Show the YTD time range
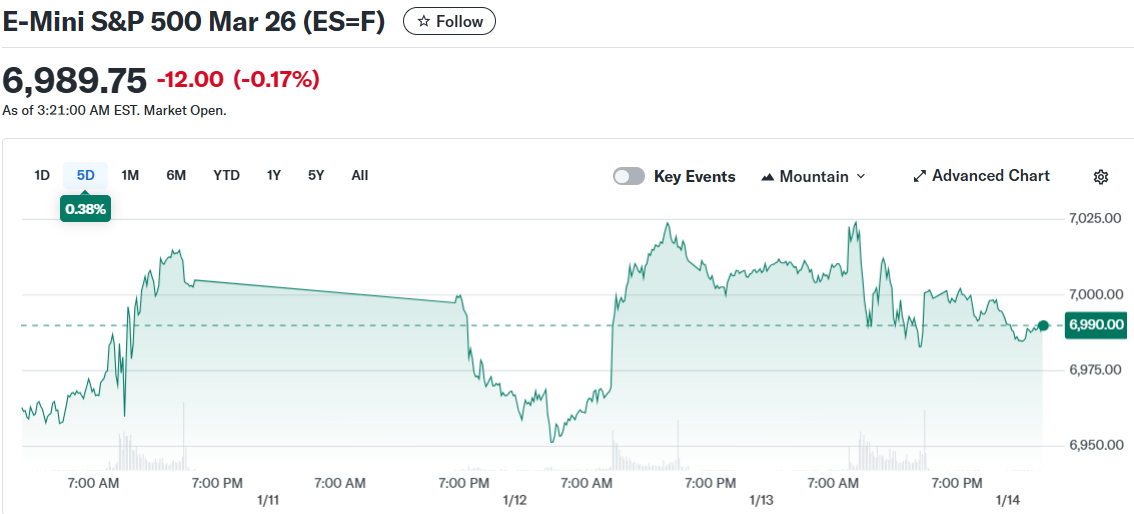This screenshot has height=514, width=1134. pos(226,175)
